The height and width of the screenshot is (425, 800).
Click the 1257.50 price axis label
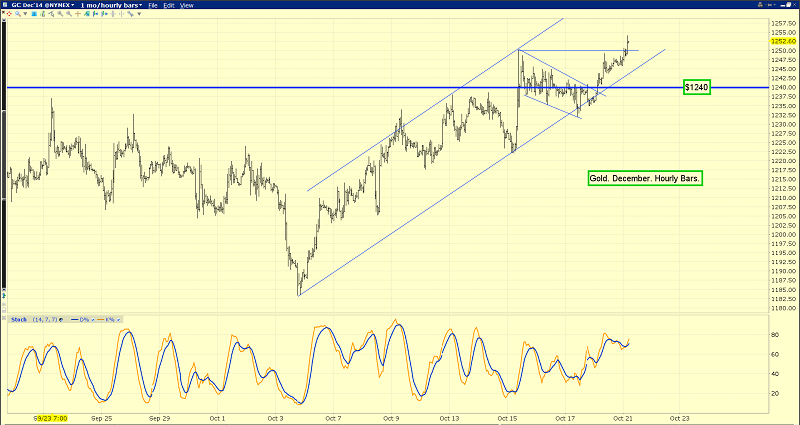784,23
